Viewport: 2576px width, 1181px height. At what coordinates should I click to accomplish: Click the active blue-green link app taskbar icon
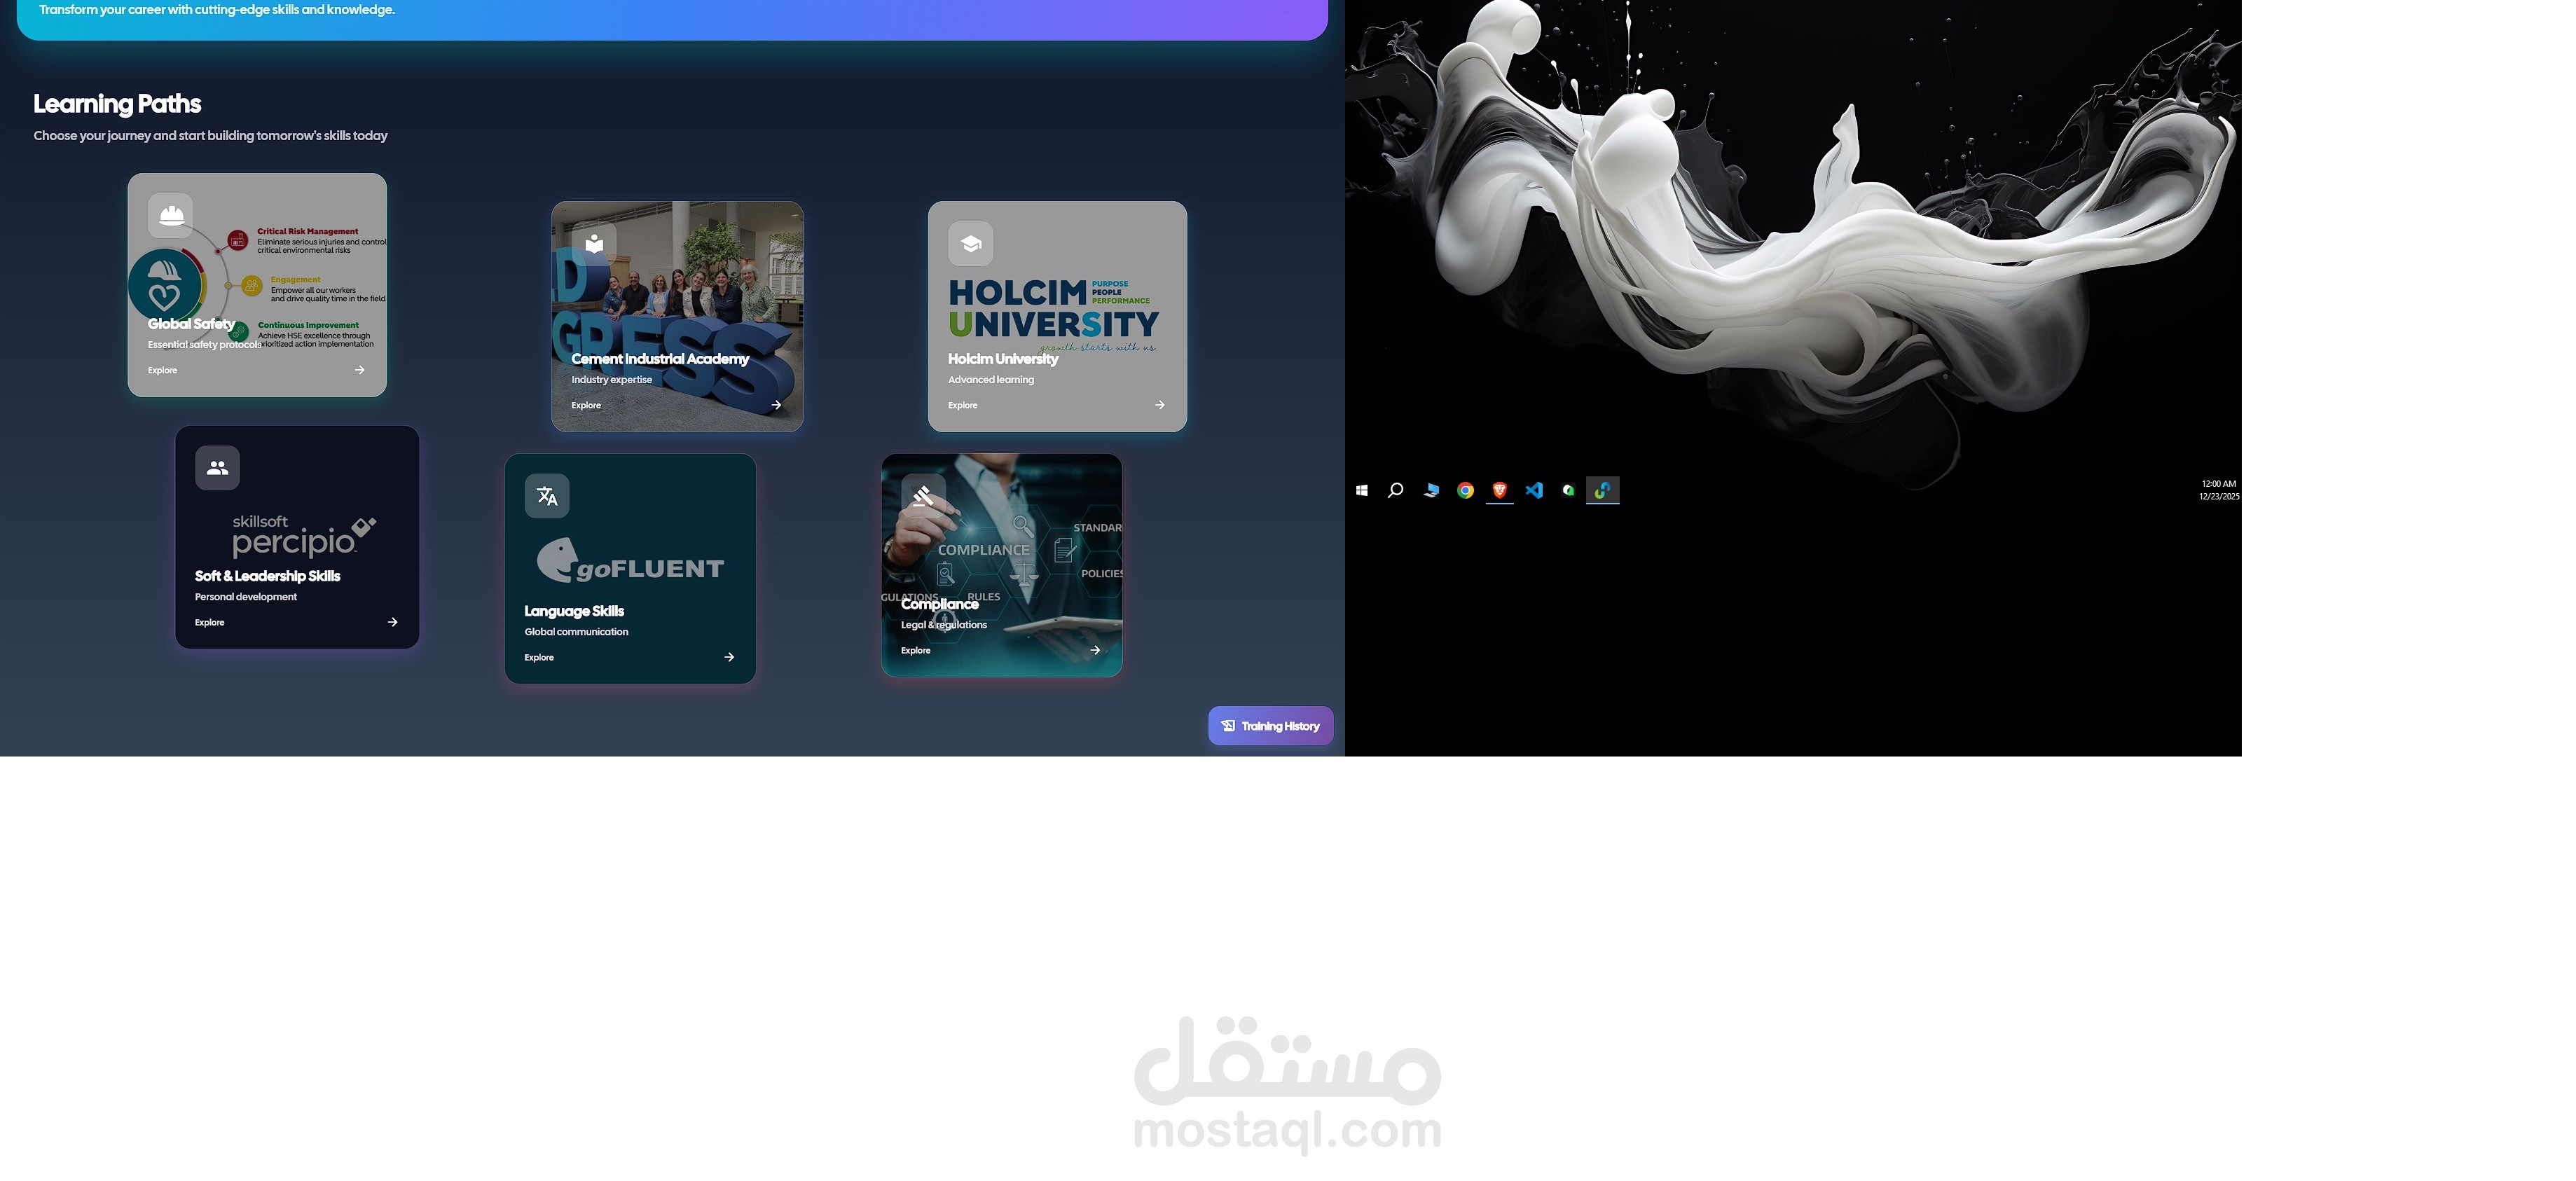1603,490
